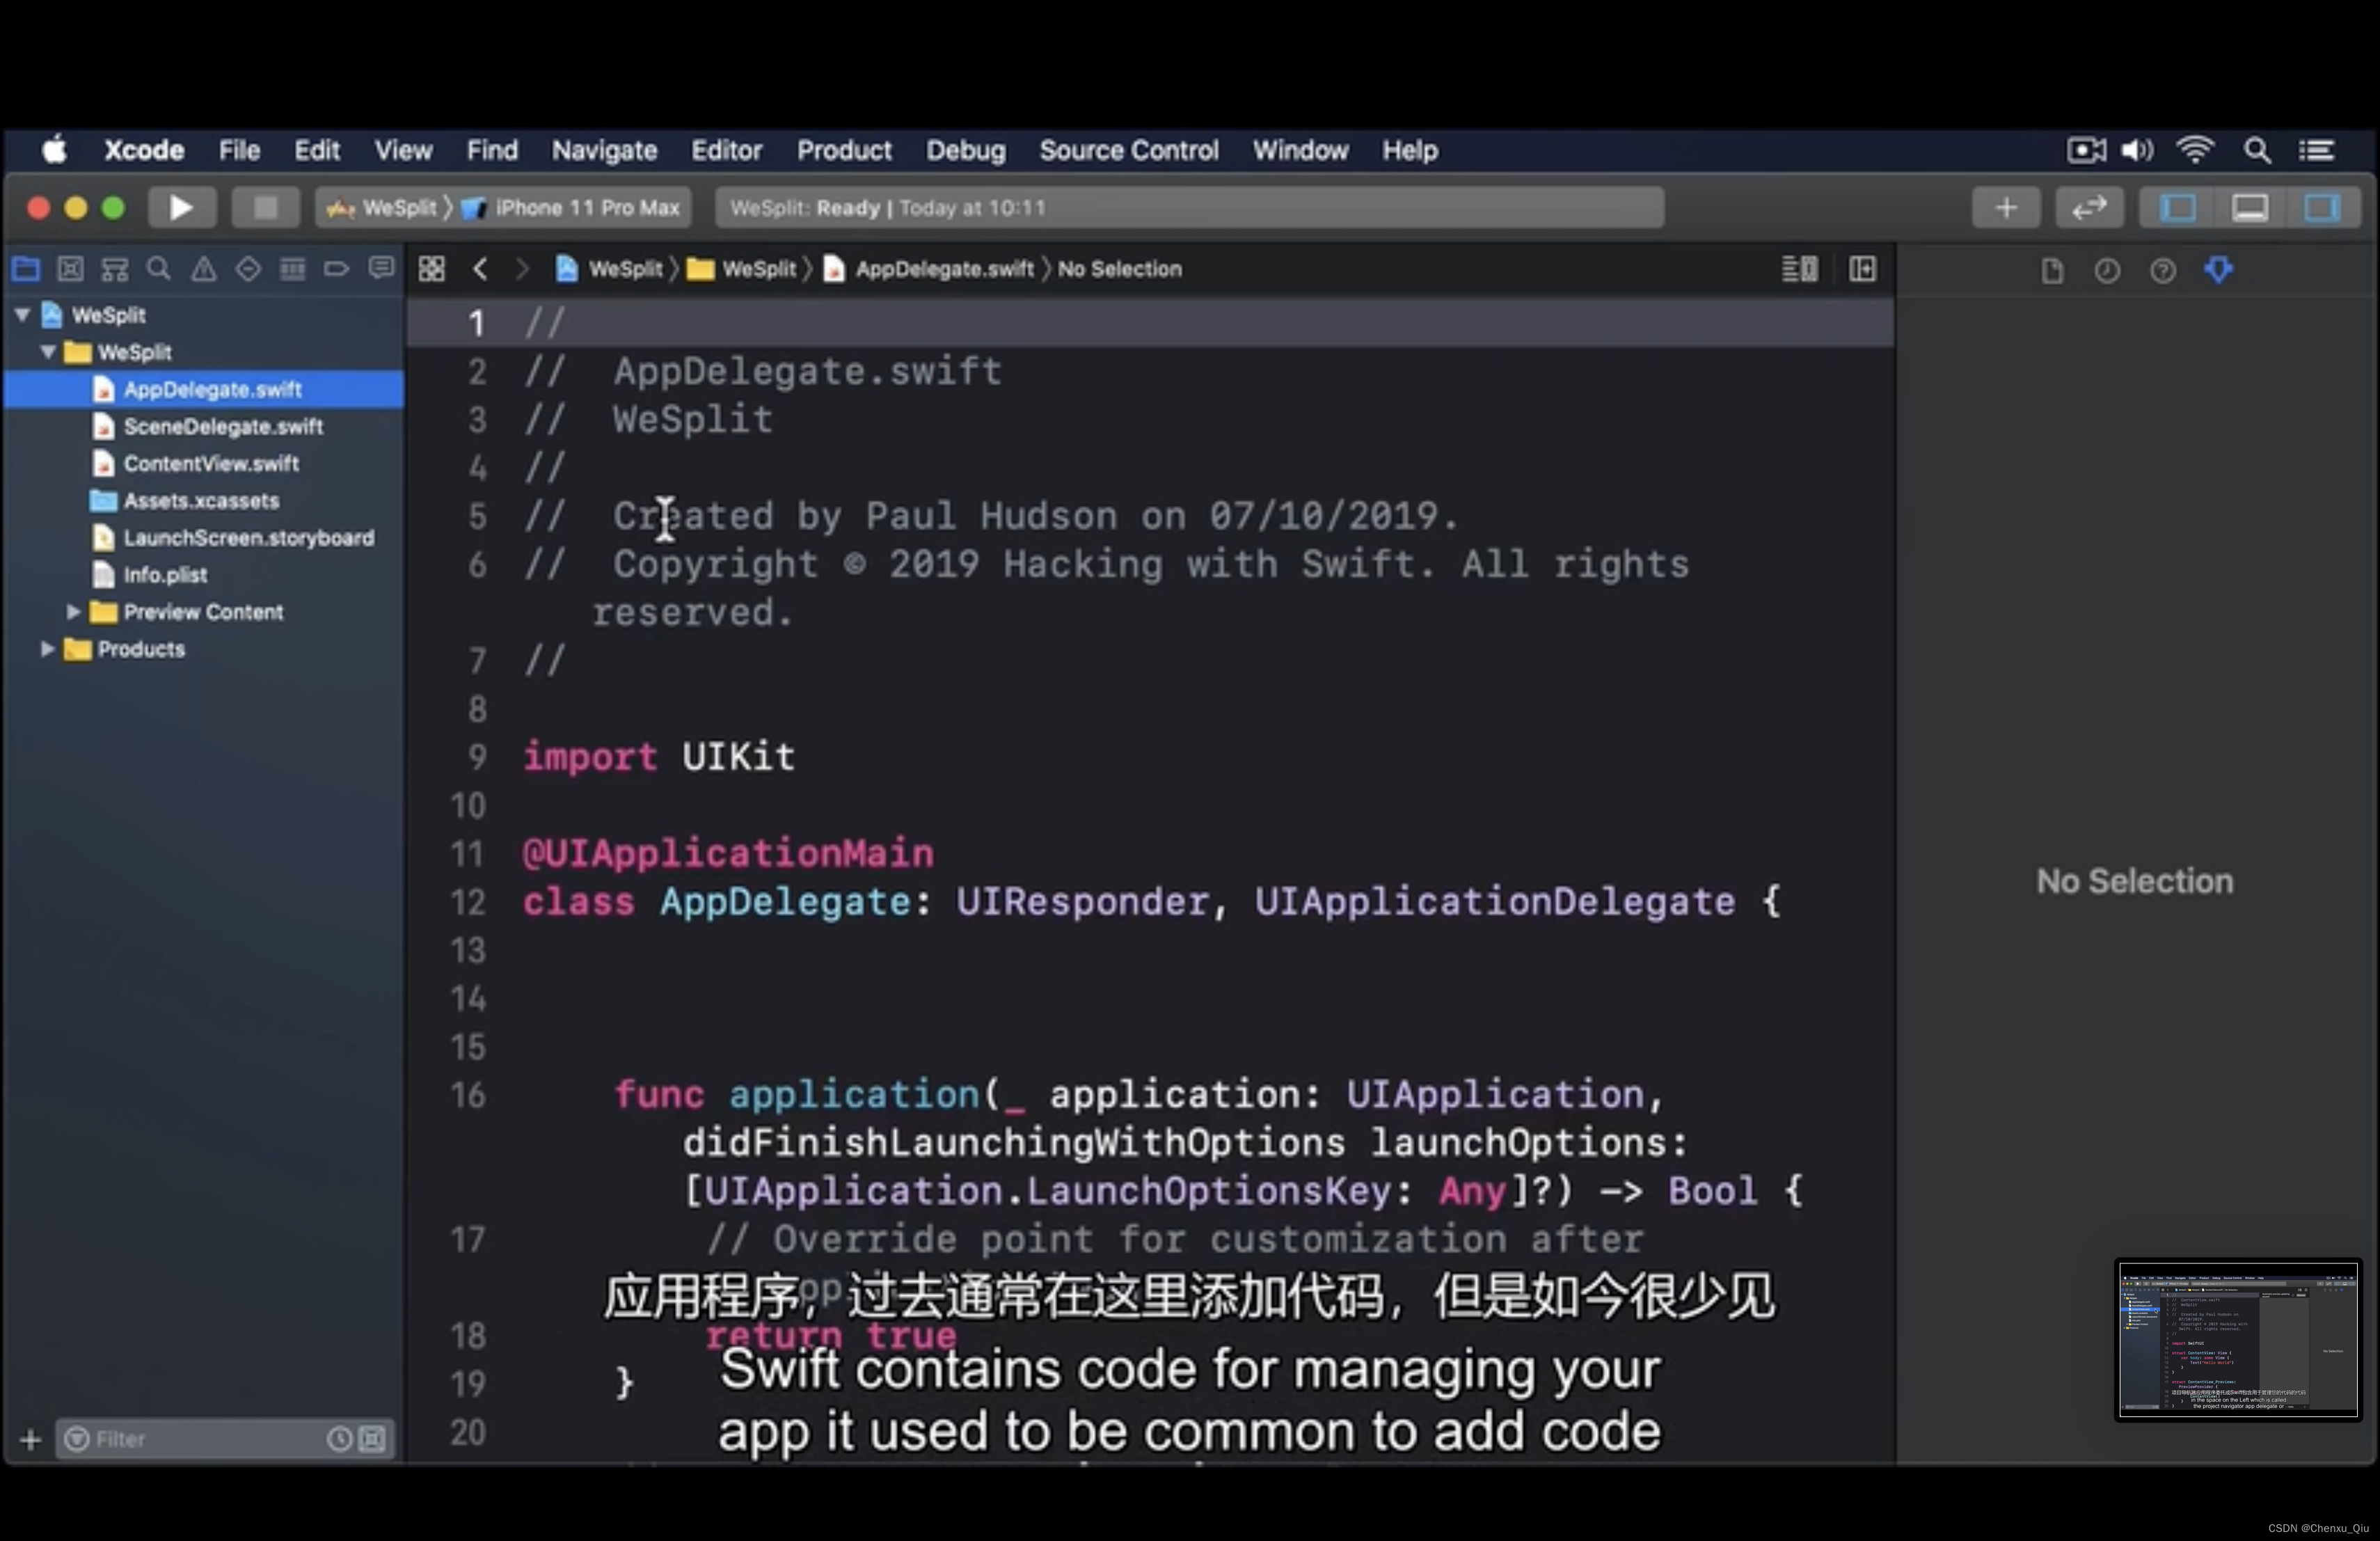Click AppDelegate.swift in the jump bar

pos(943,269)
